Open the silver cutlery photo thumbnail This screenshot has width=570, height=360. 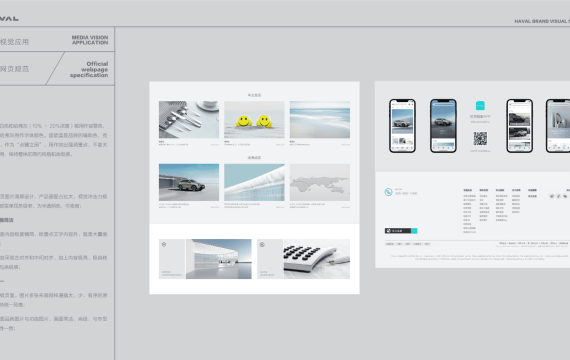coord(189,120)
